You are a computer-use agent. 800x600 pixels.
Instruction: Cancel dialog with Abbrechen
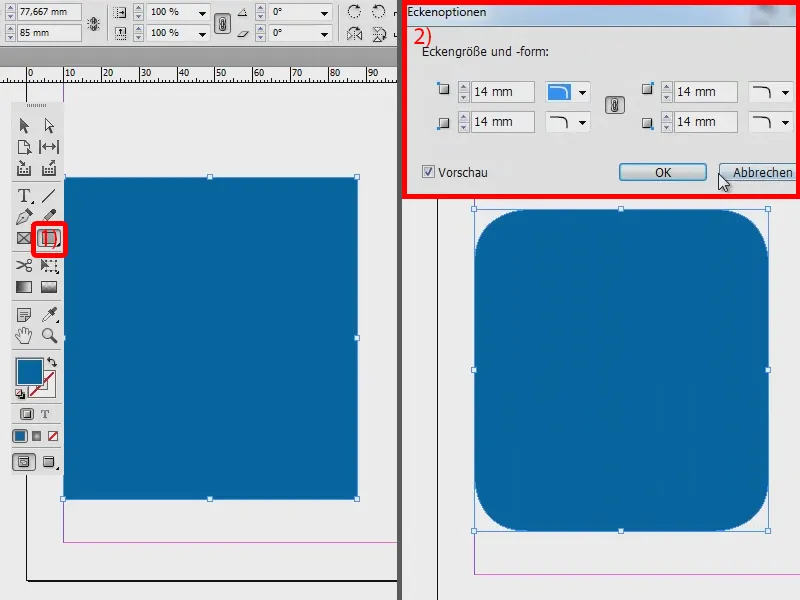click(759, 172)
